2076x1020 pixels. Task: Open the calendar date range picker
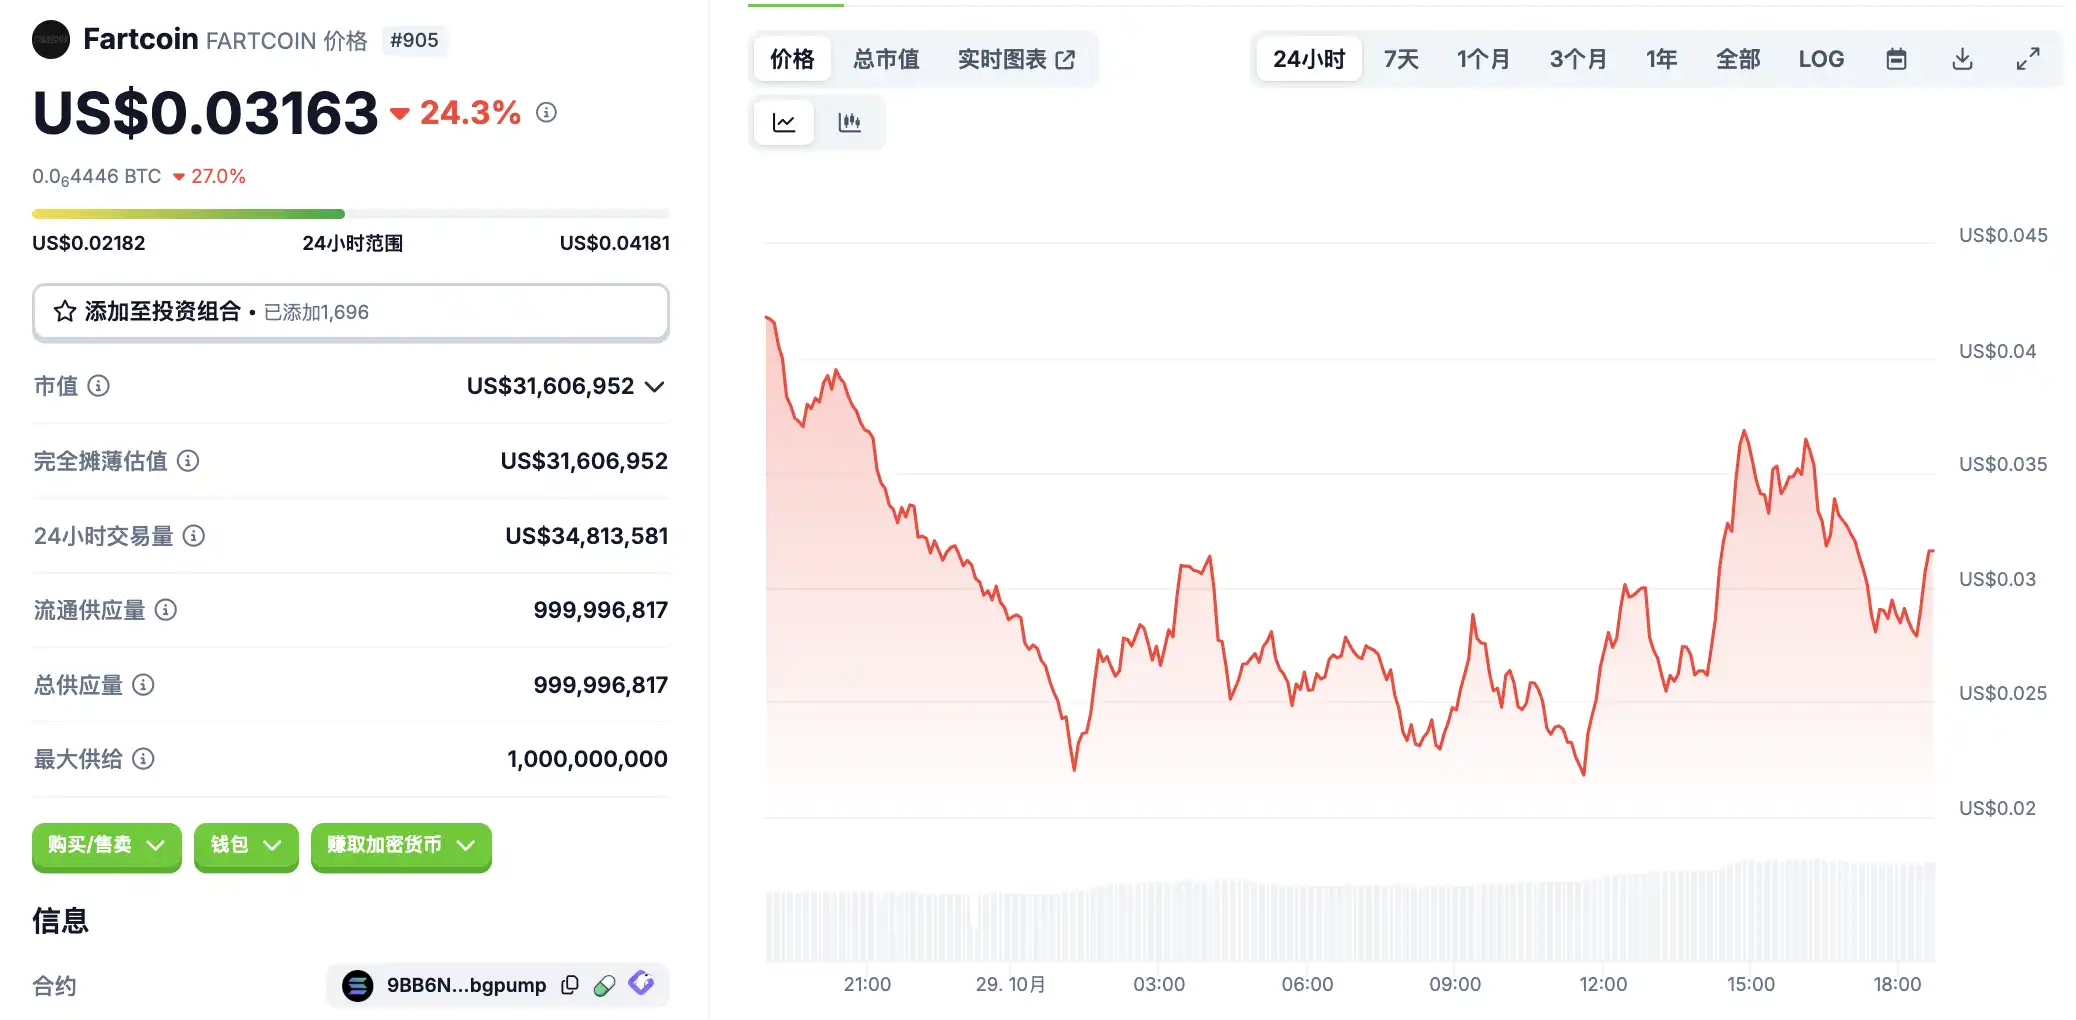[x=1896, y=59]
